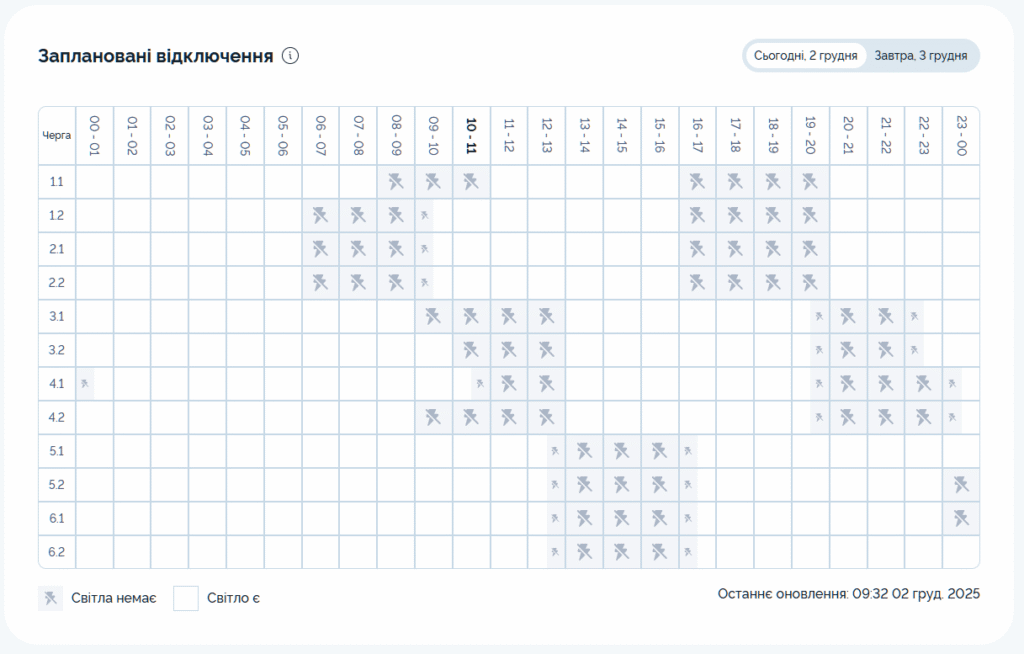Image resolution: width=1024 pixels, height=654 pixels.
Task: Click outage icon for queue 1.1 at 08-09
Action: (x=396, y=182)
